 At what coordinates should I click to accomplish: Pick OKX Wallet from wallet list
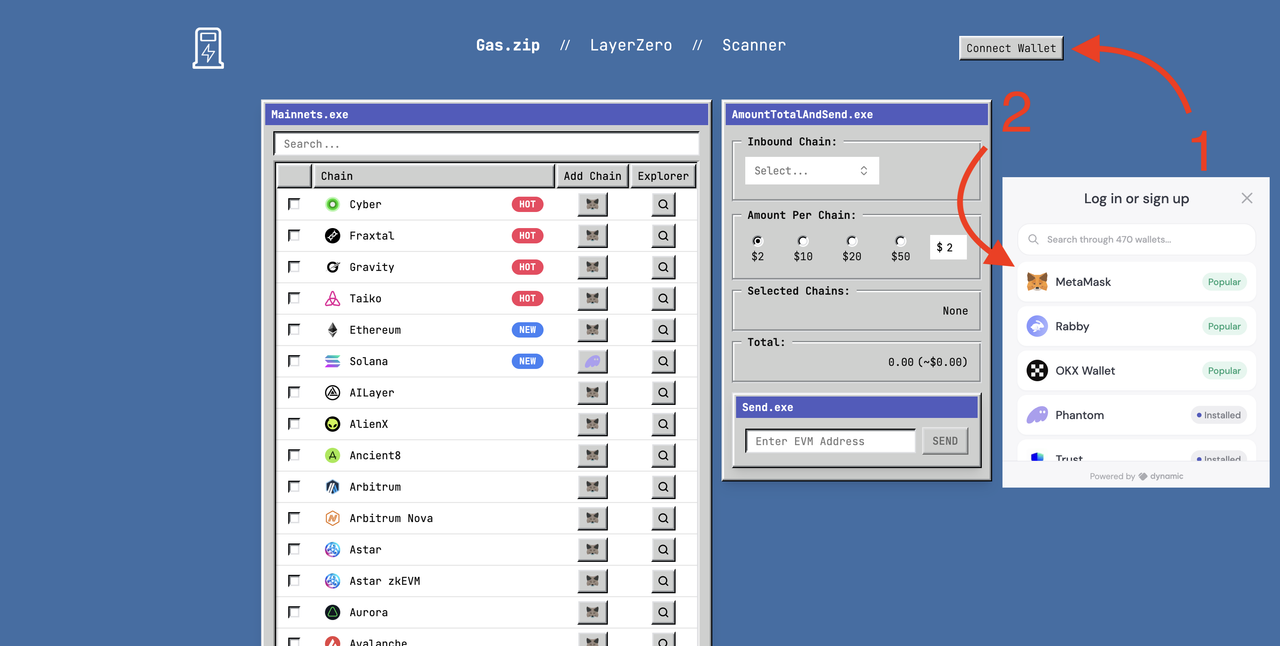pyautogui.click(x=1136, y=370)
